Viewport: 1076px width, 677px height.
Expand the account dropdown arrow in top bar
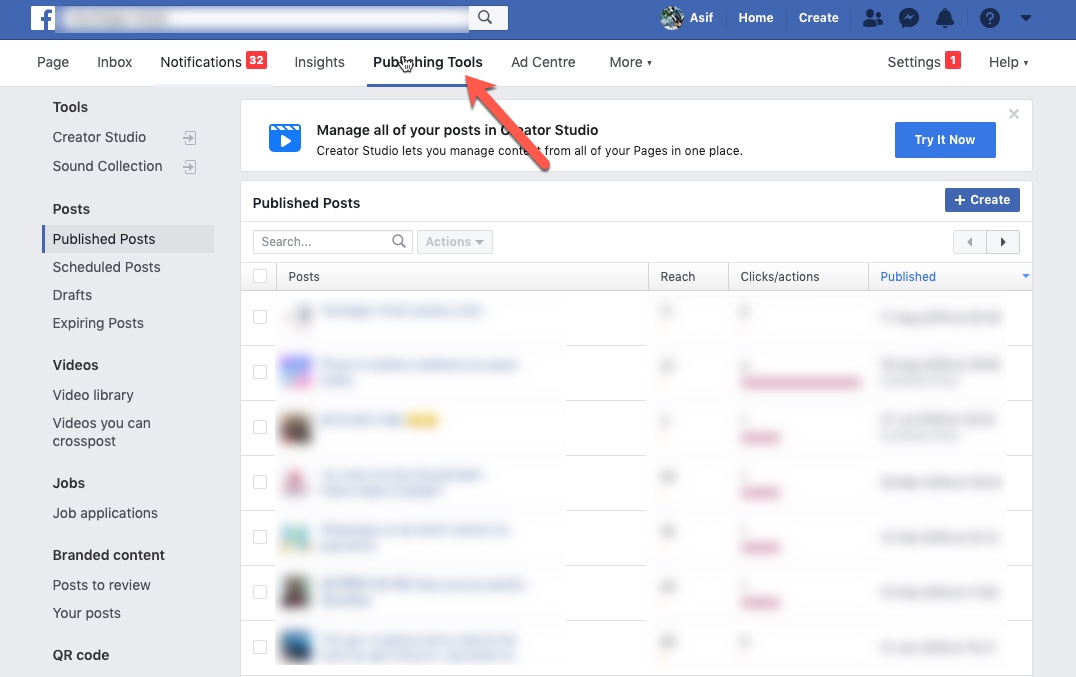point(1026,18)
